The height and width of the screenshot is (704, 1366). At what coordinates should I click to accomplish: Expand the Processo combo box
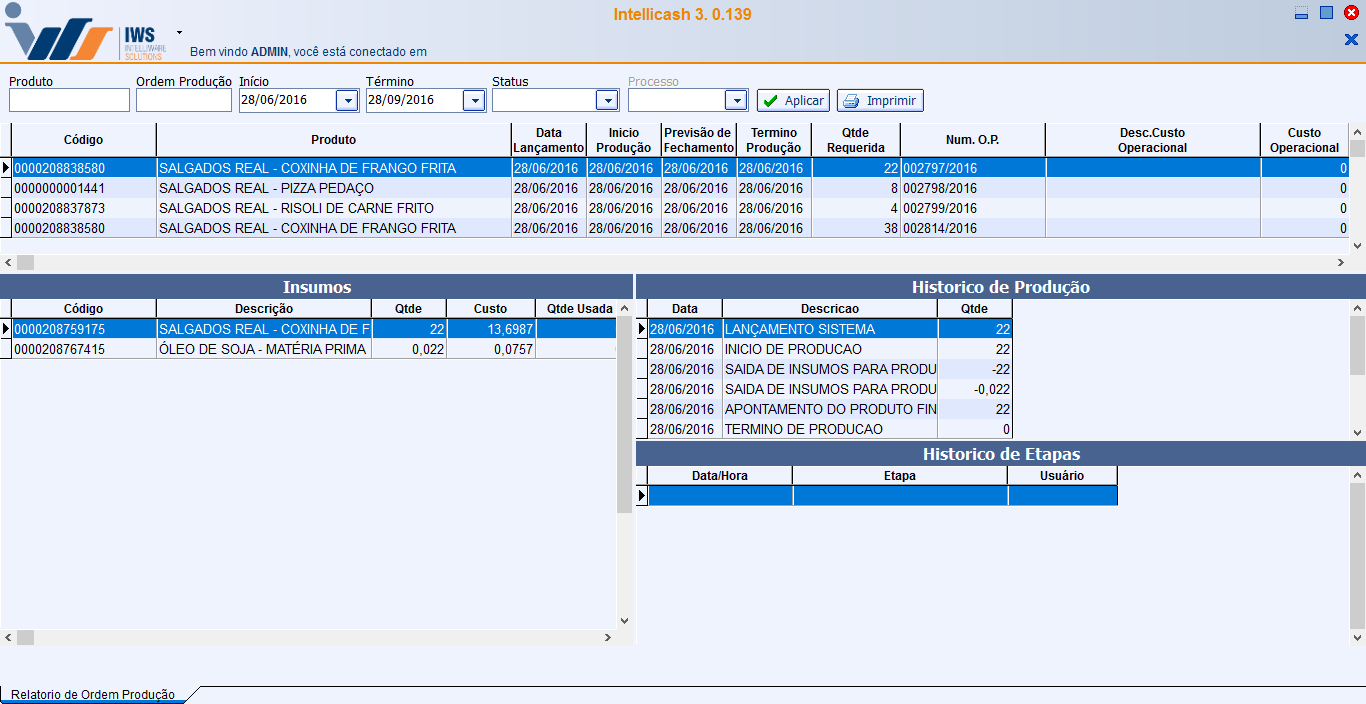coord(735,100)
